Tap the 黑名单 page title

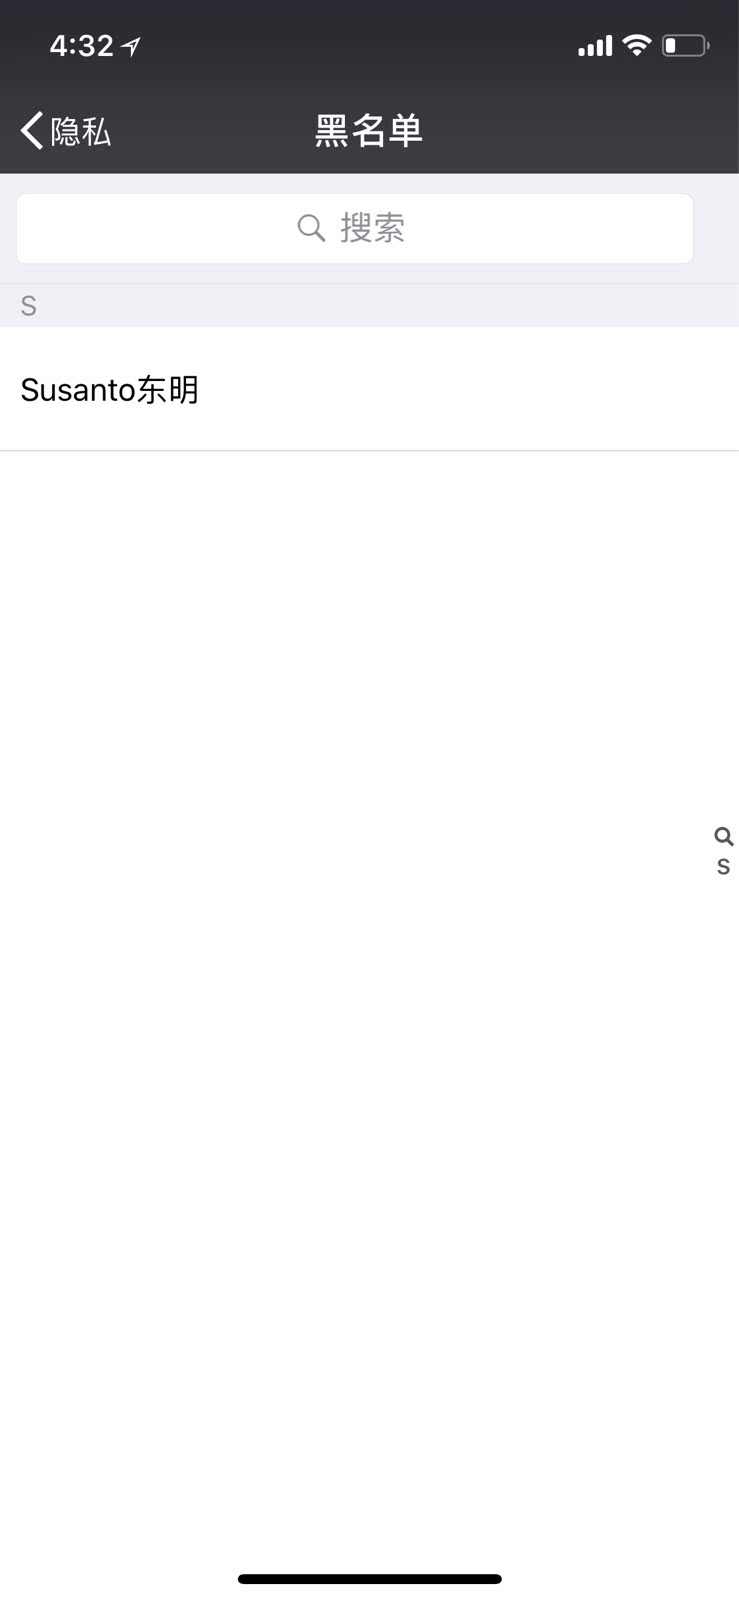pos(369,131)
